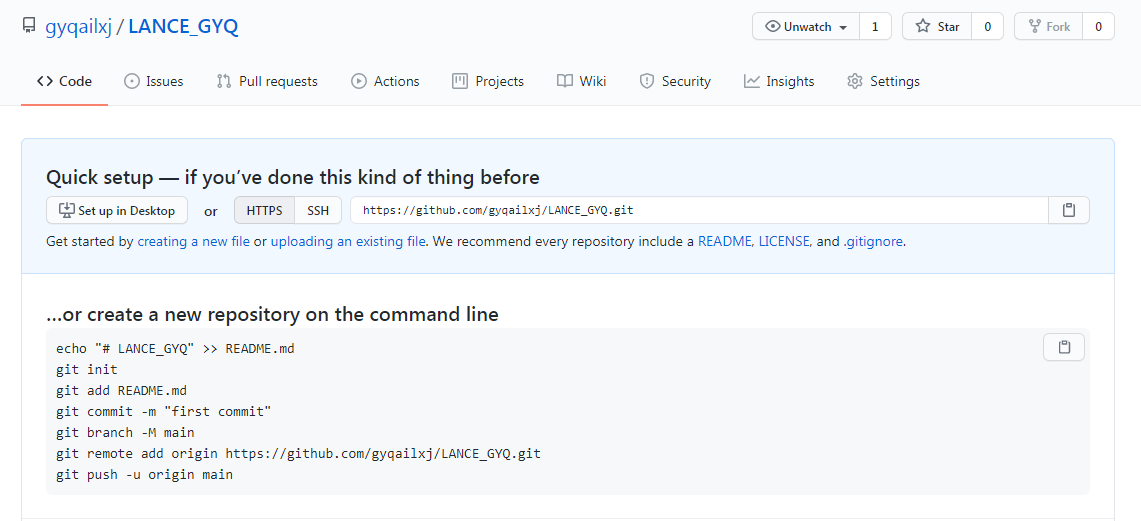Open the Unwatch notifications dropdown

tap(806, 27)
